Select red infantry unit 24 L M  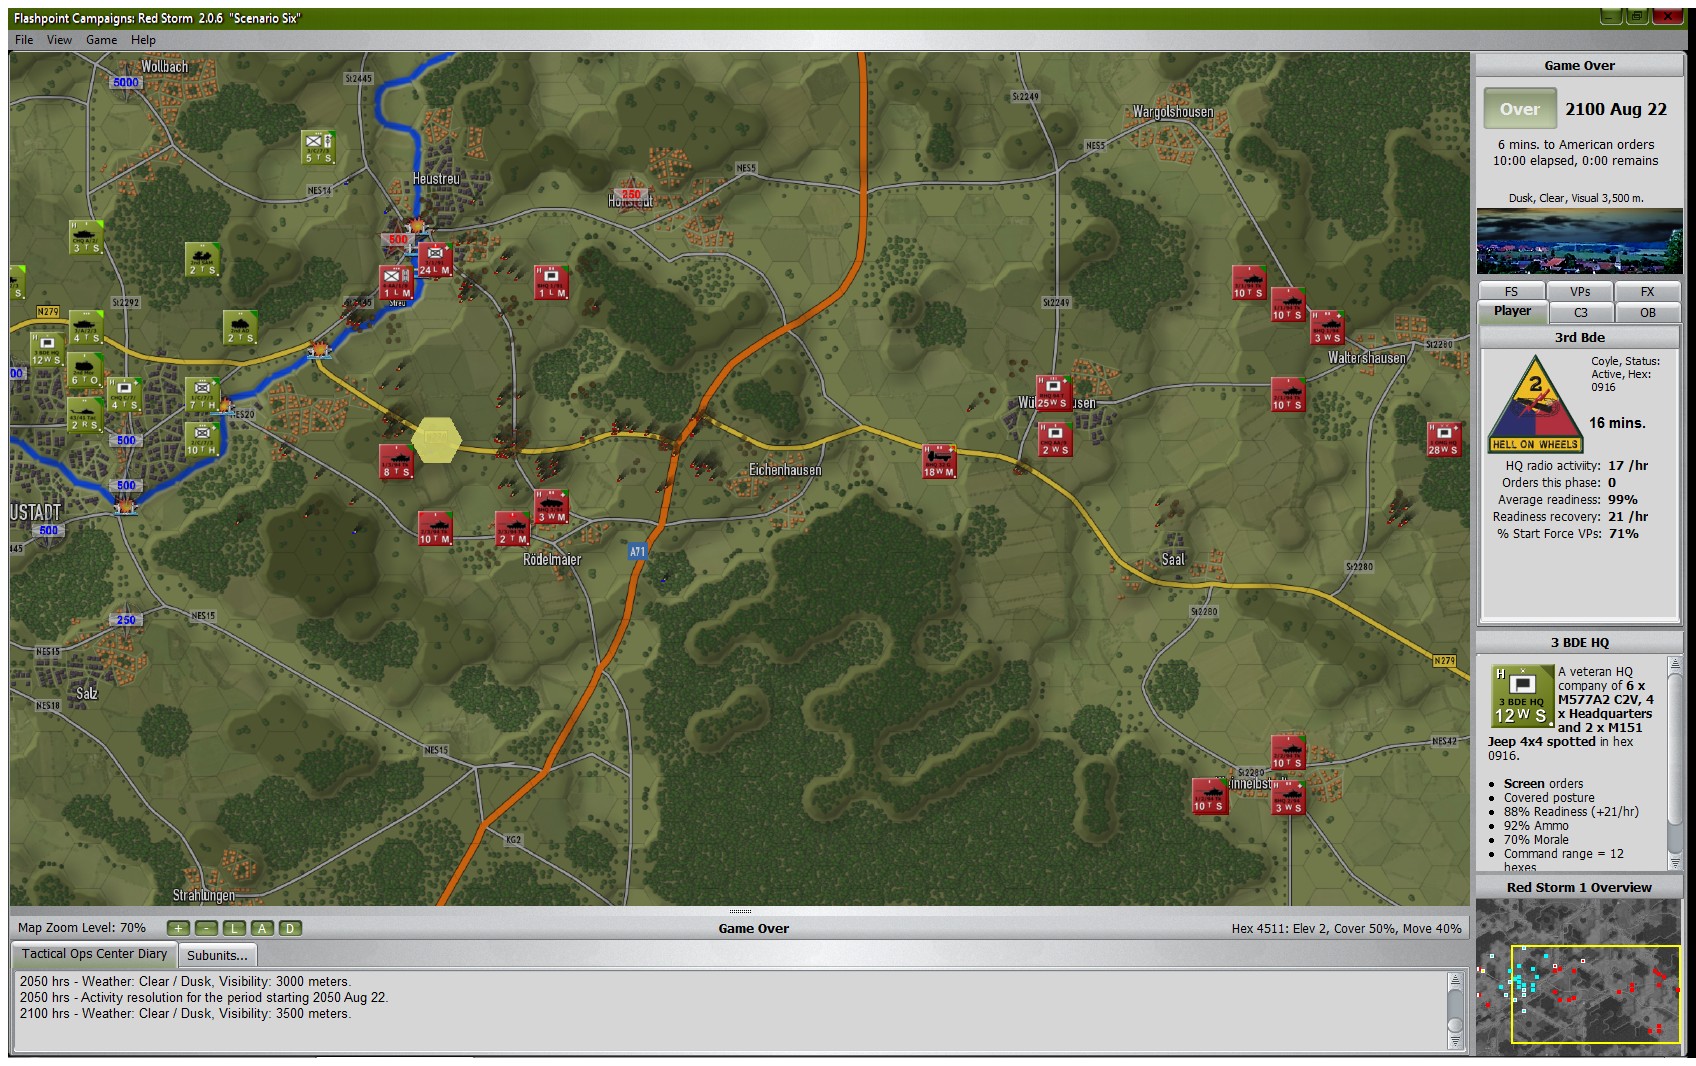435,260
